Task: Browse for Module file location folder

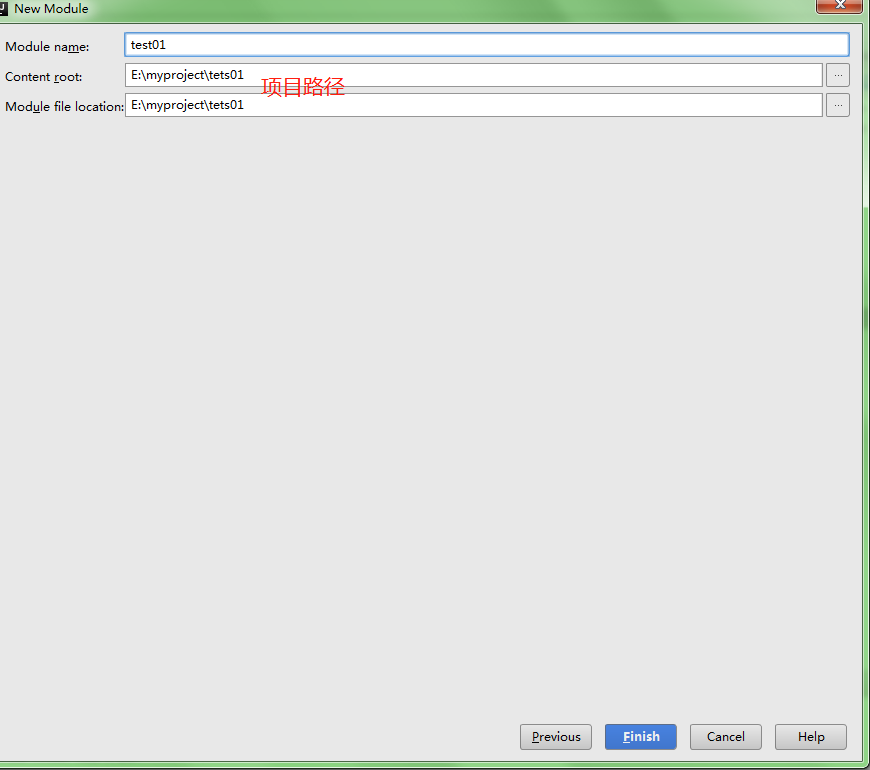Action: pyautogui.click(x=838, y=105)
